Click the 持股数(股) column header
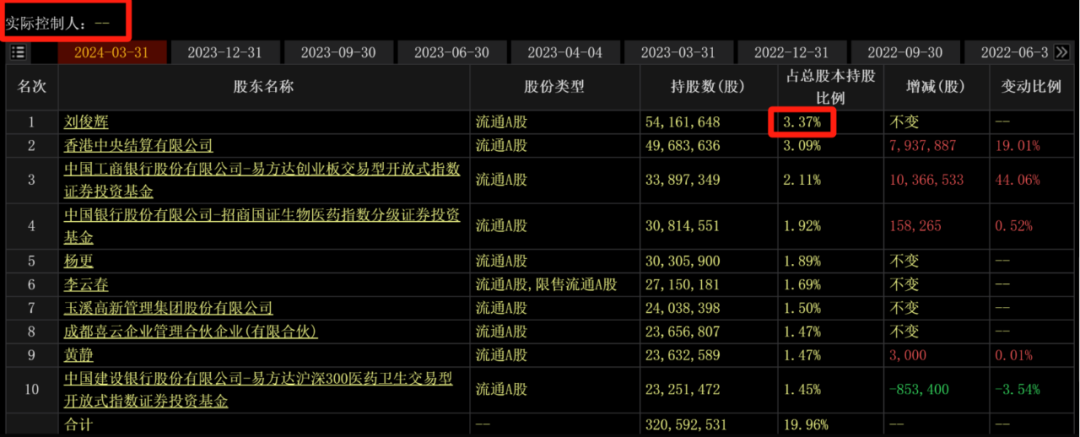 point(709,87)
